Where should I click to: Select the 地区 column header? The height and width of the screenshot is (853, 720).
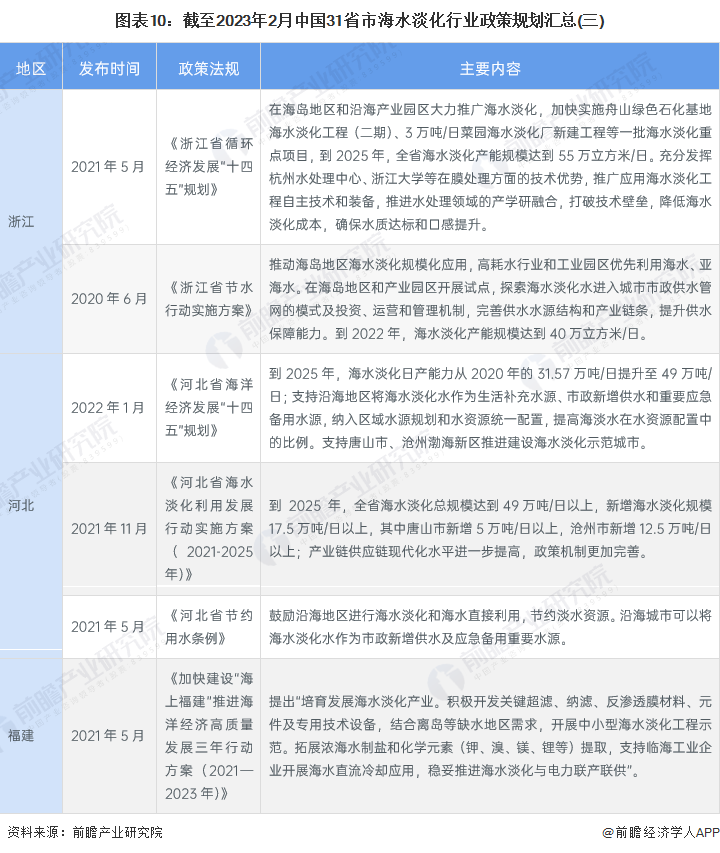(x=31, y=69)
